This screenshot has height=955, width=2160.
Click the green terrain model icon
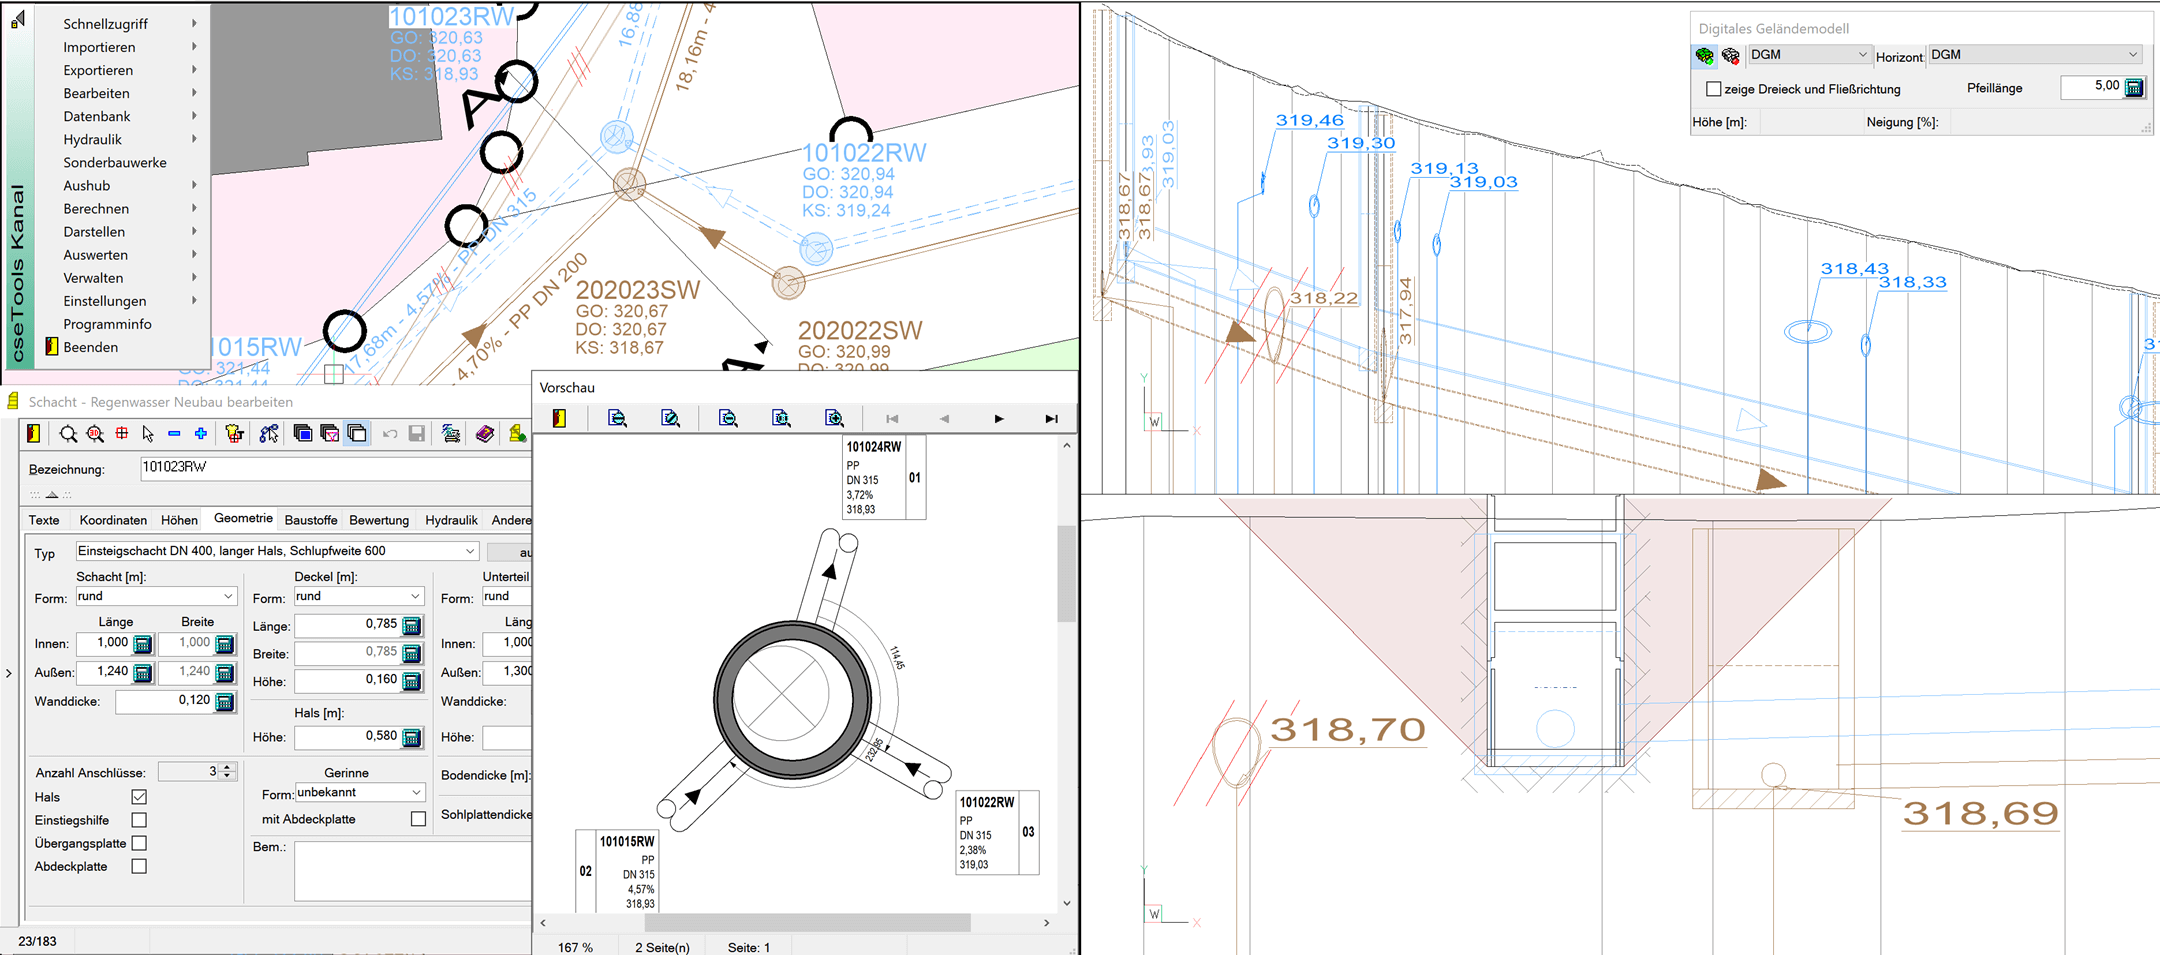(x=1704, y=56)
